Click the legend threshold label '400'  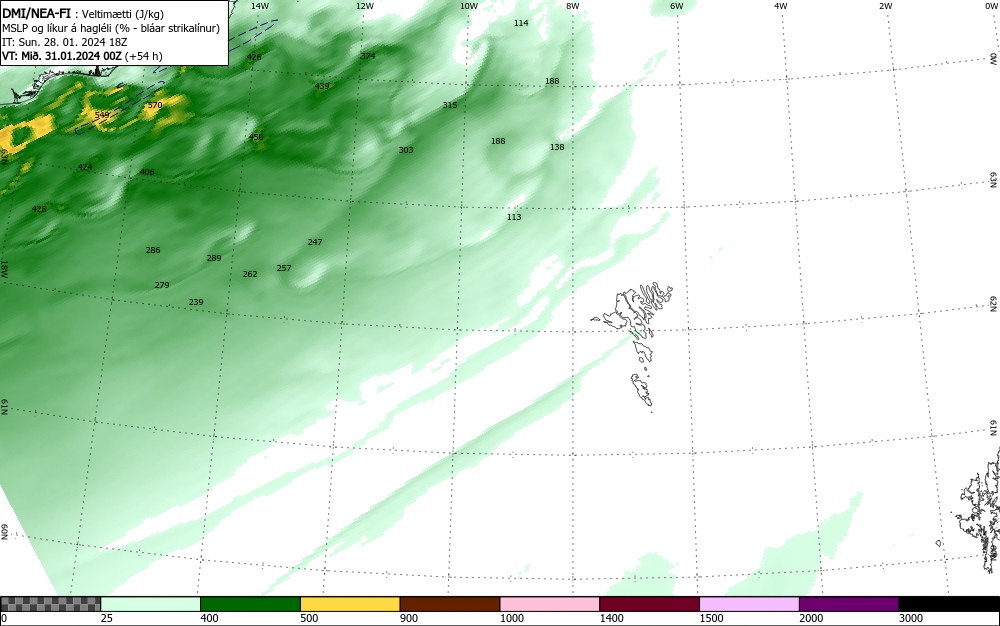coord(209,618)
